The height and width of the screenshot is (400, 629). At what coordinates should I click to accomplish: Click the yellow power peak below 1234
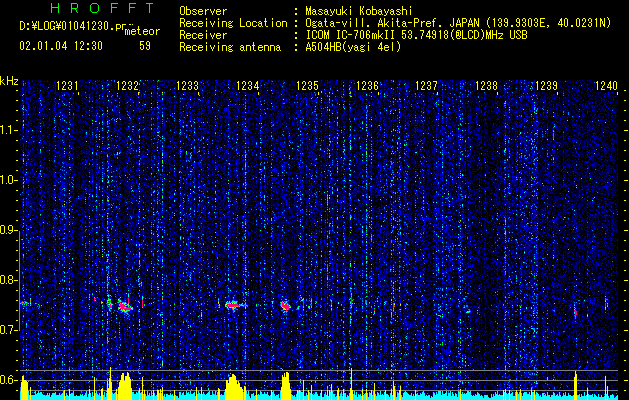tap(233, 386)
